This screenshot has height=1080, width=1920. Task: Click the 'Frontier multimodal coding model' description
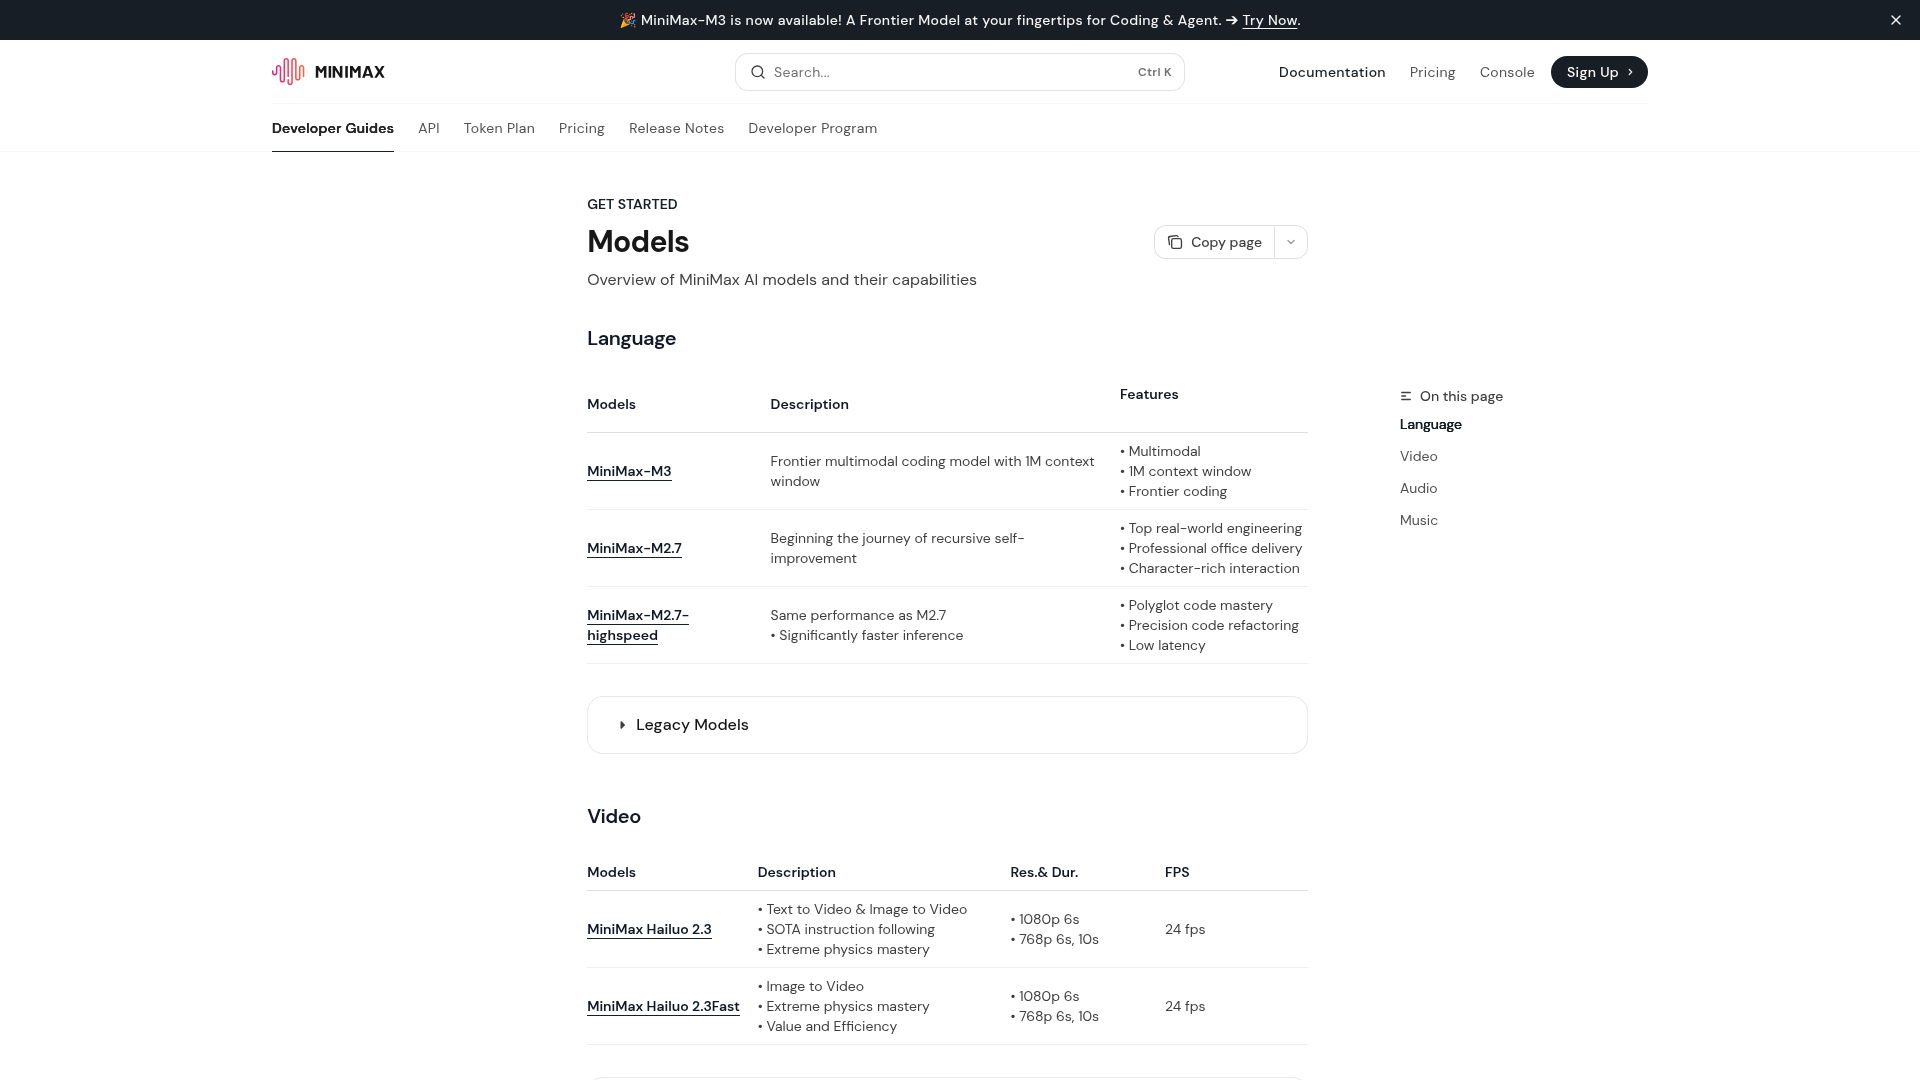click(932, 471)
